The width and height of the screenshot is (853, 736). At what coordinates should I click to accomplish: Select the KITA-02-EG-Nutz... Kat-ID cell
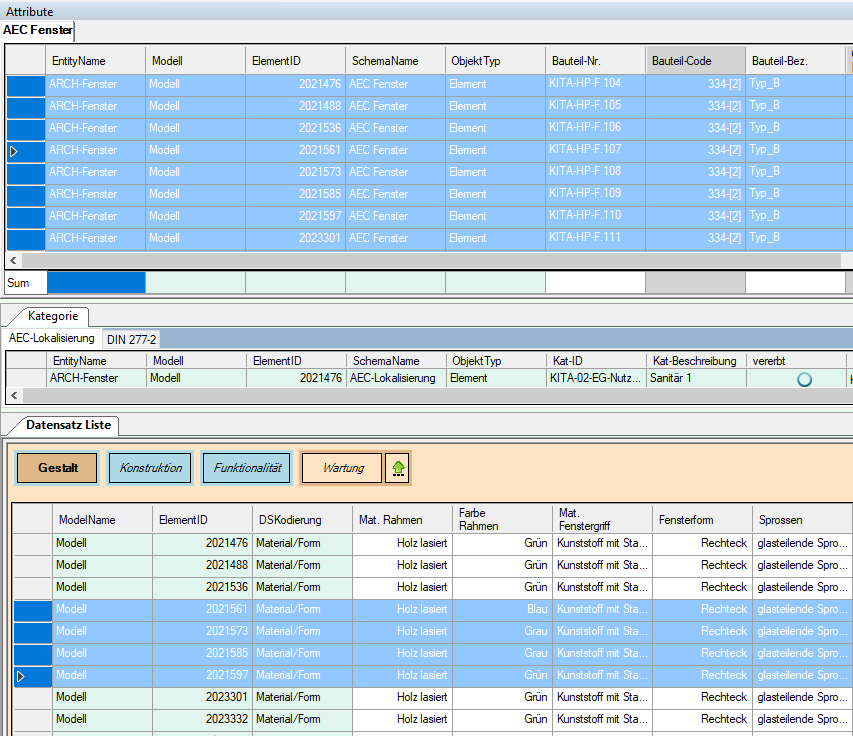596,378
